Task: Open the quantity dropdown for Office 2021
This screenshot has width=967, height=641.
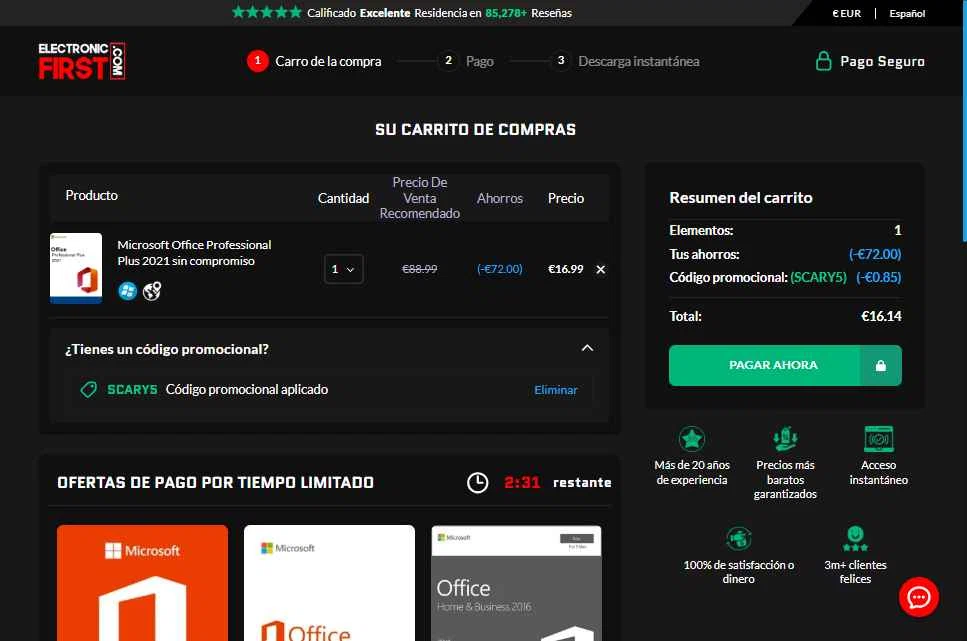Action: (x=344, y=269)
